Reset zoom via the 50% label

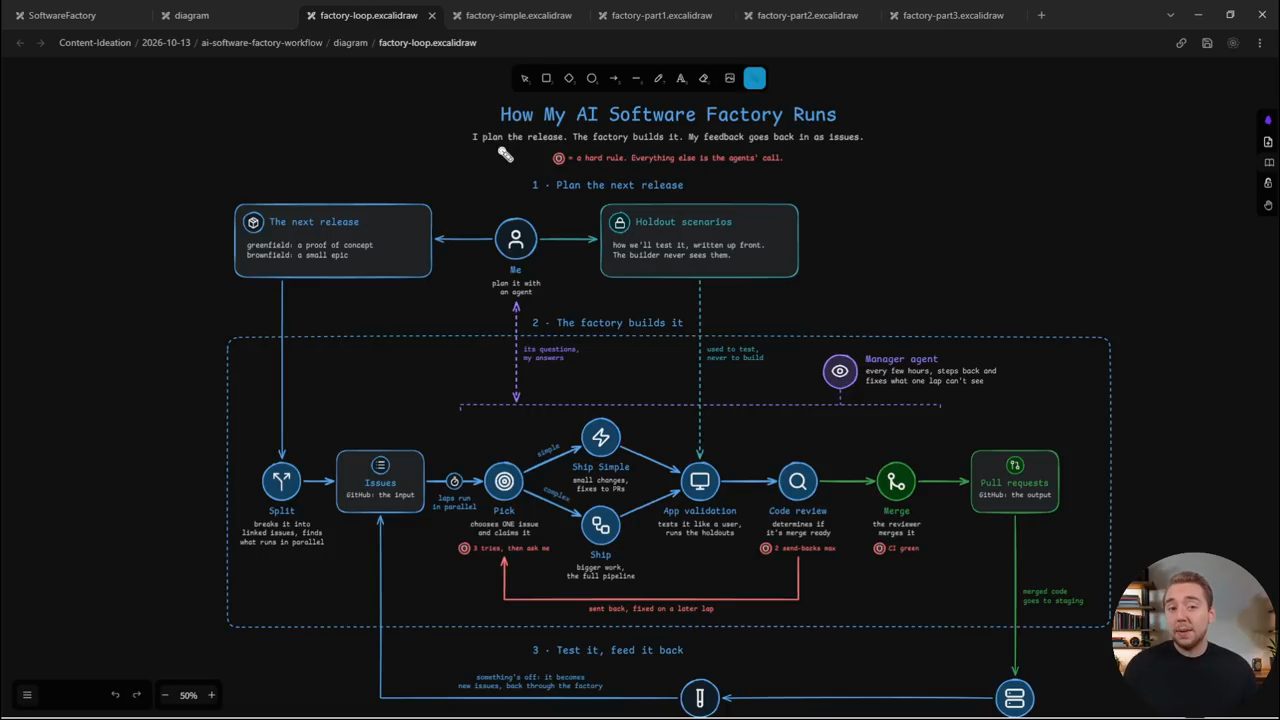click(x=188, y=695)
